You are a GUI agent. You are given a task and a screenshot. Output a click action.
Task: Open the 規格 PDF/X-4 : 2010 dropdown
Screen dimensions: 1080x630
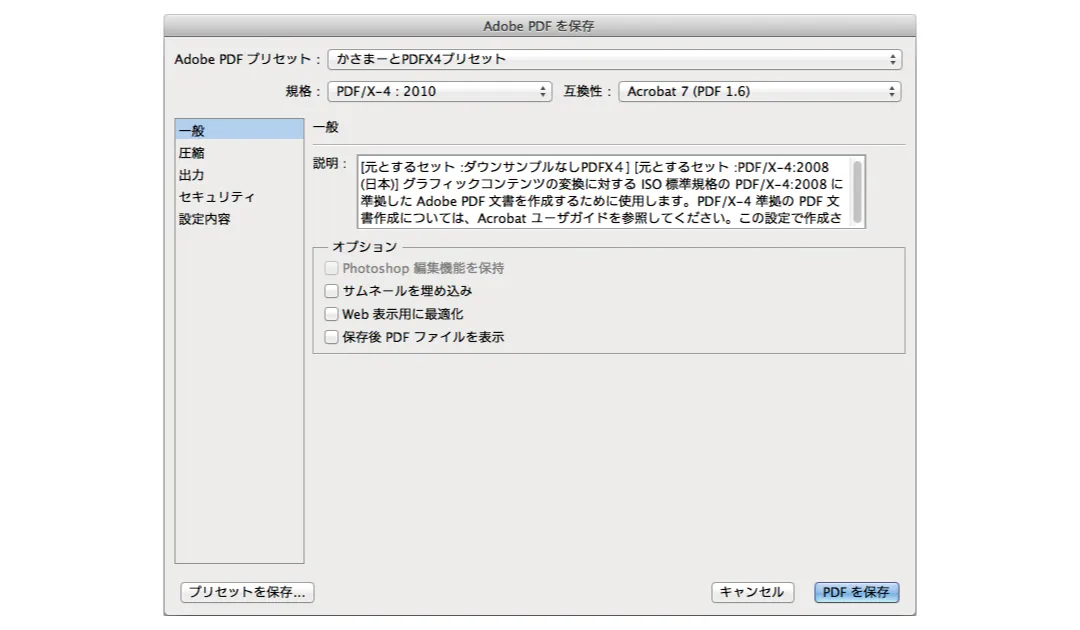[x=439, y=92]
